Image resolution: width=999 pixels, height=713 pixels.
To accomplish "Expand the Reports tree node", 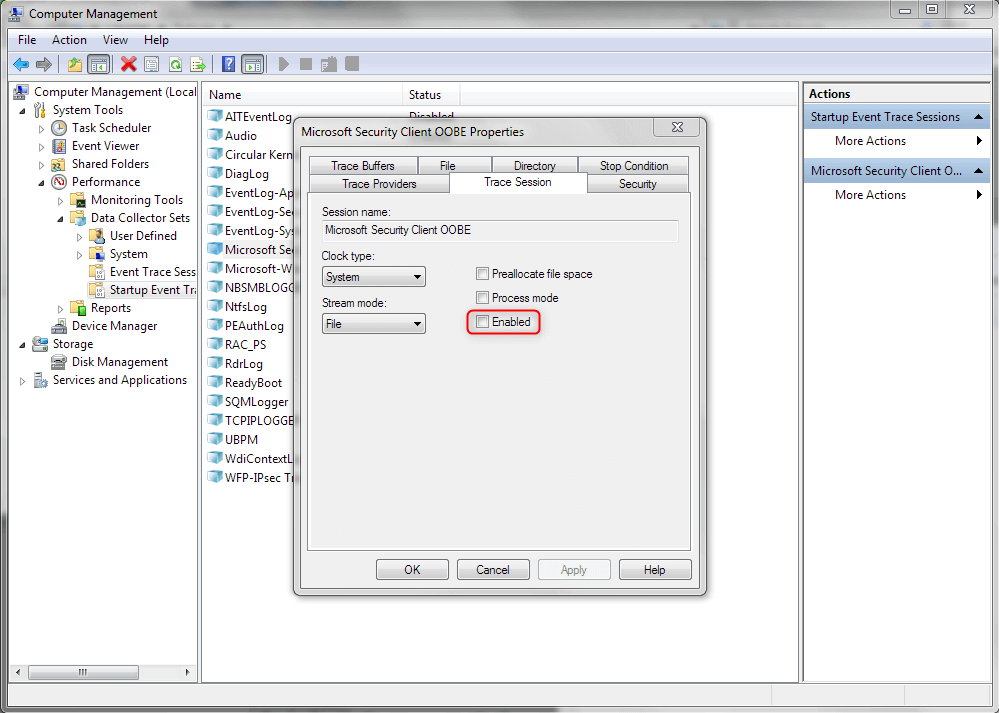I will coord(60,308).
